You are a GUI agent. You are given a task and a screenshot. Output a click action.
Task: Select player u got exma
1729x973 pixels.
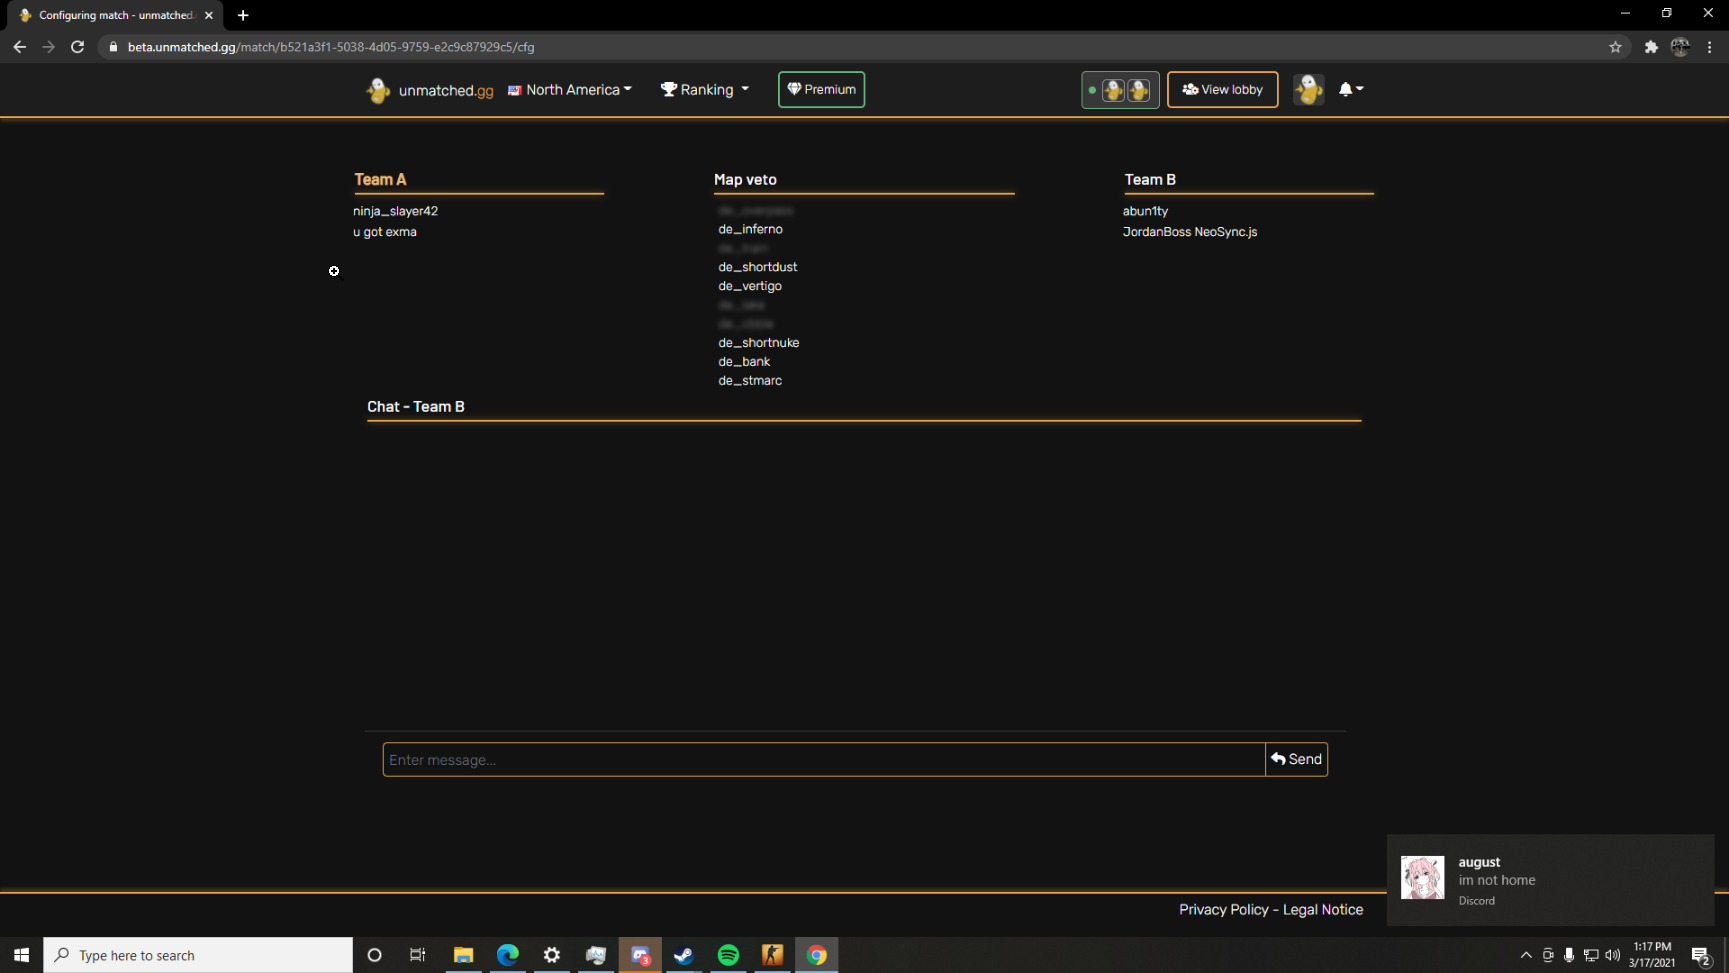tap(385, 232)
